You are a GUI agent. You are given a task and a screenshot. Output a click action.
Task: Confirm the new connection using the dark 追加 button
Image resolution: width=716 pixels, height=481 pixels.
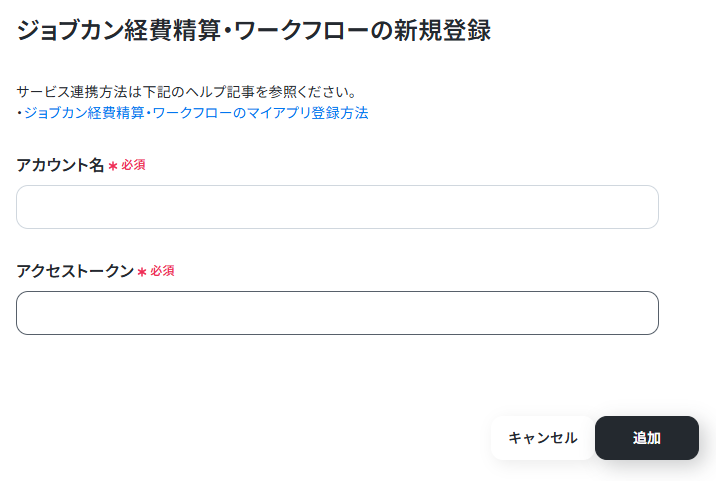tap(647, 438)
